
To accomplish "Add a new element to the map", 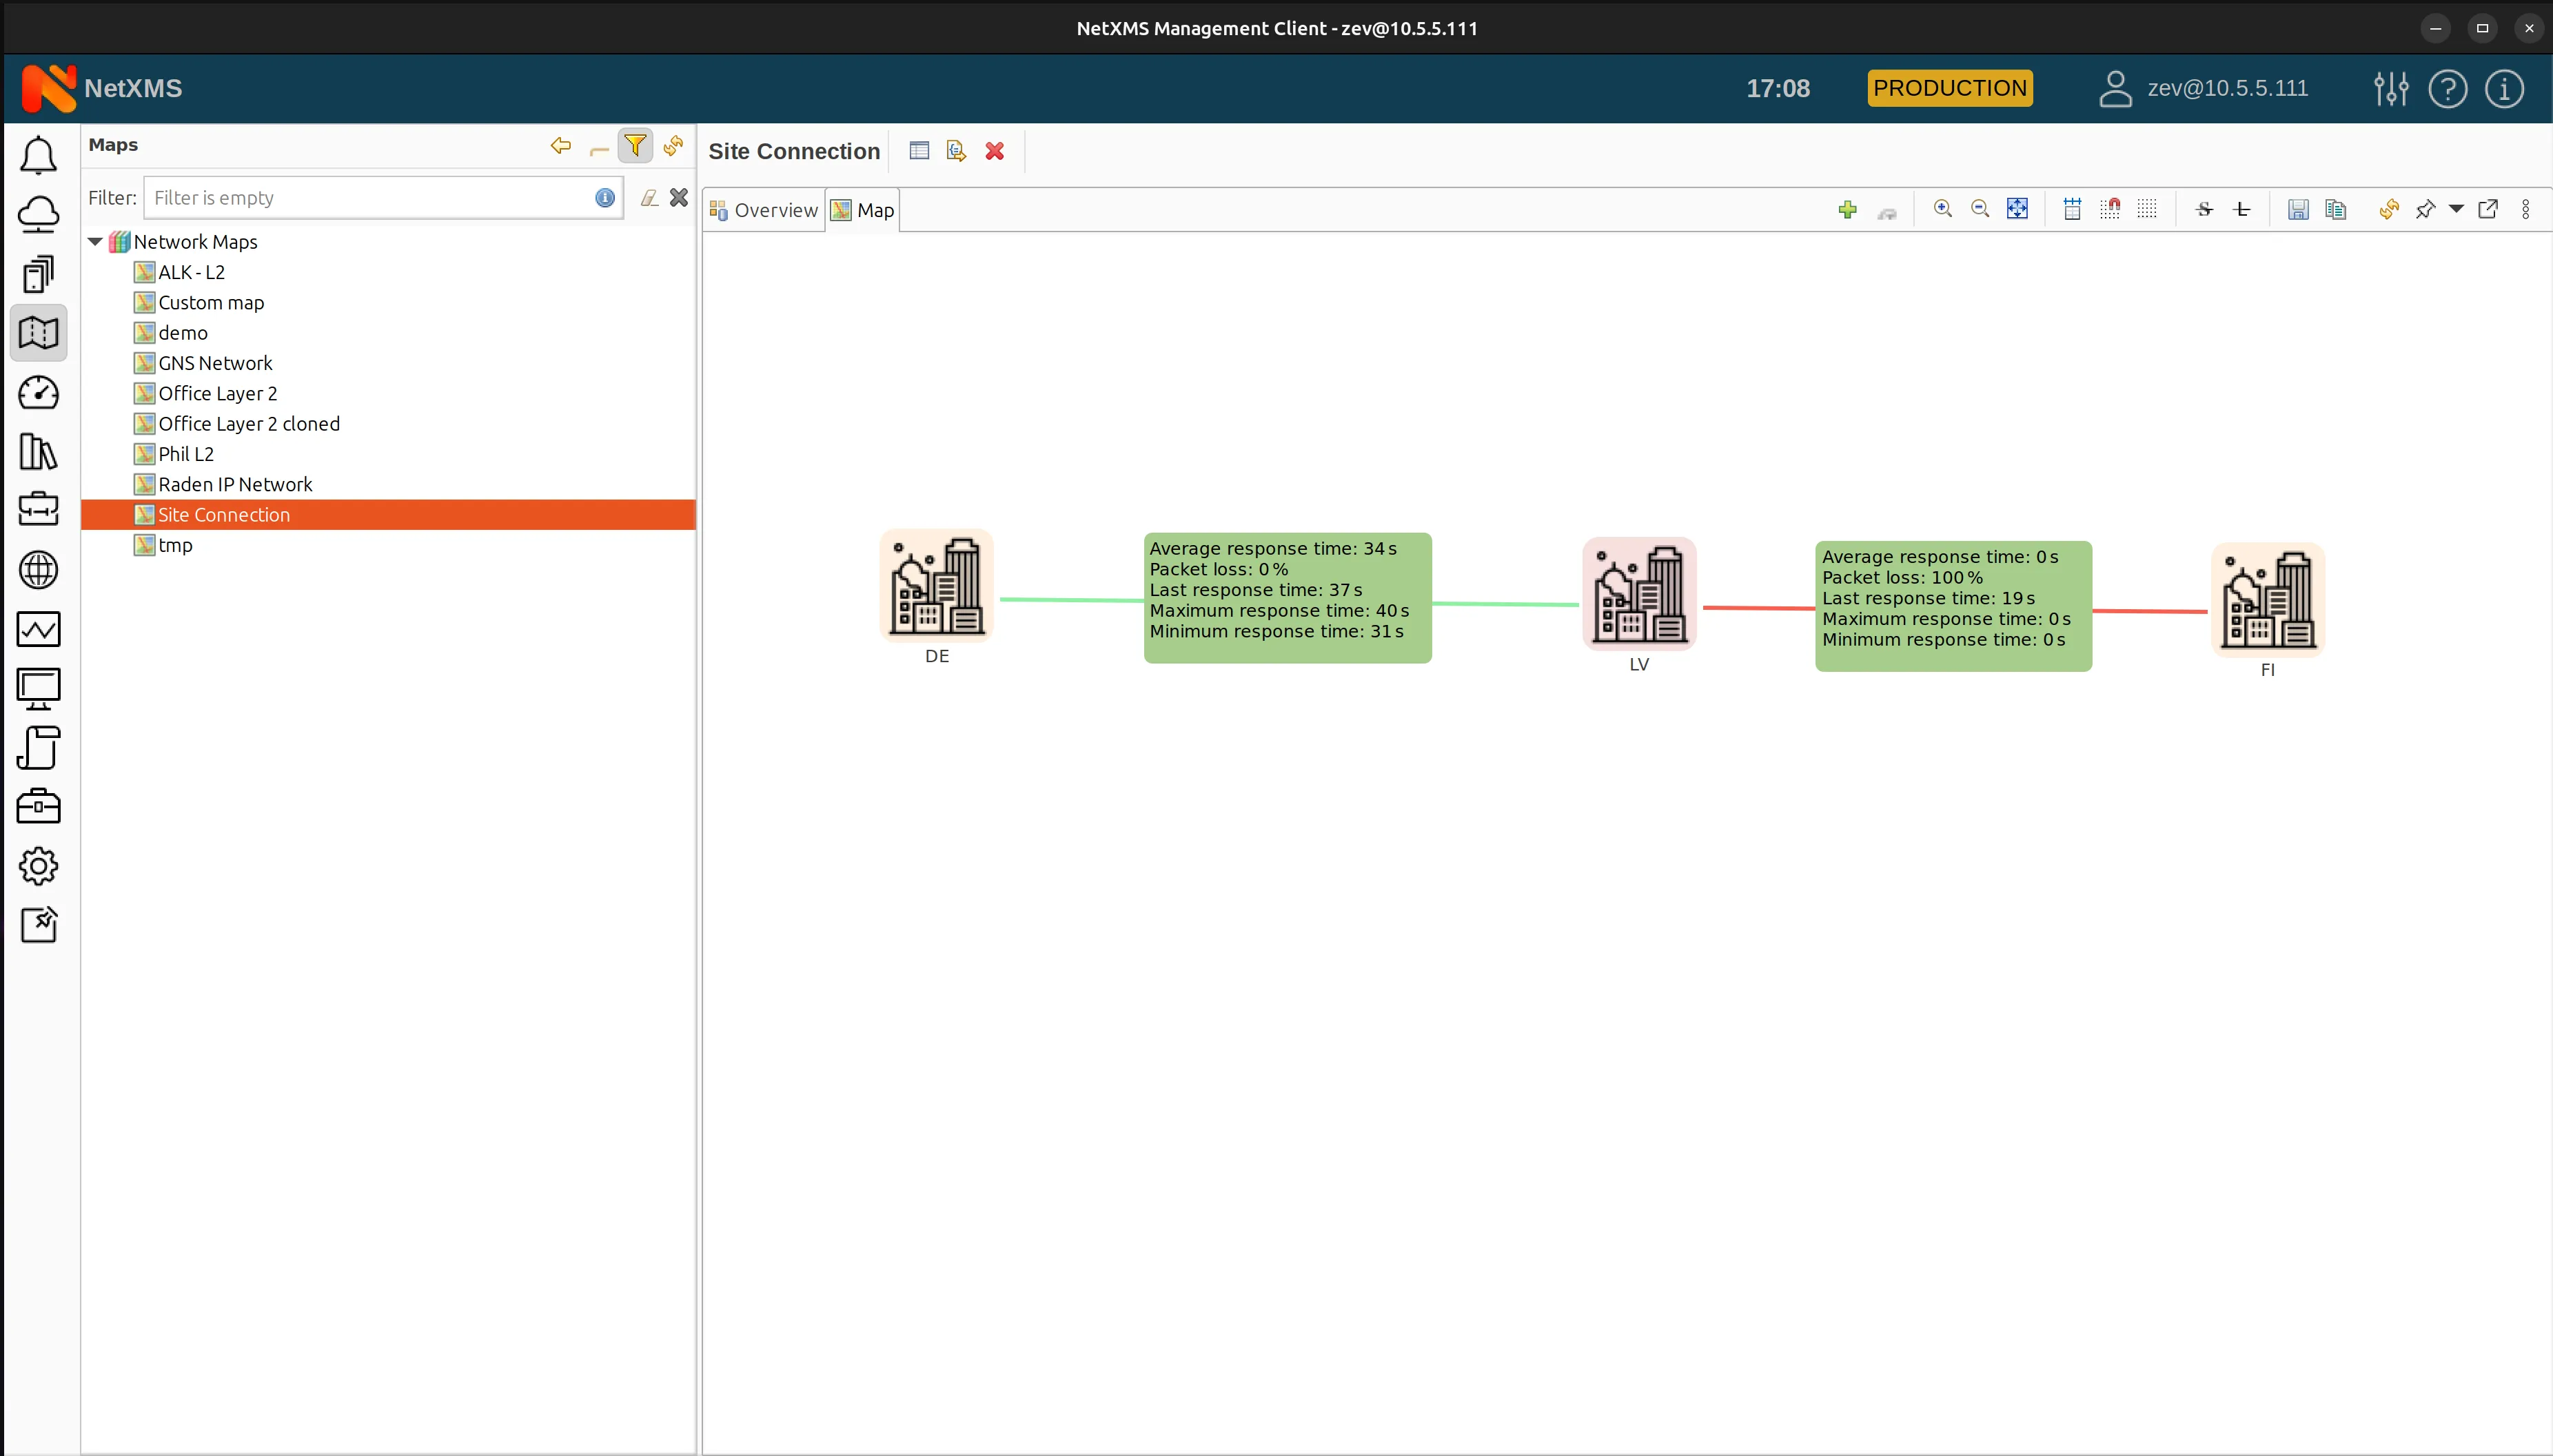I will [1847, 209].
